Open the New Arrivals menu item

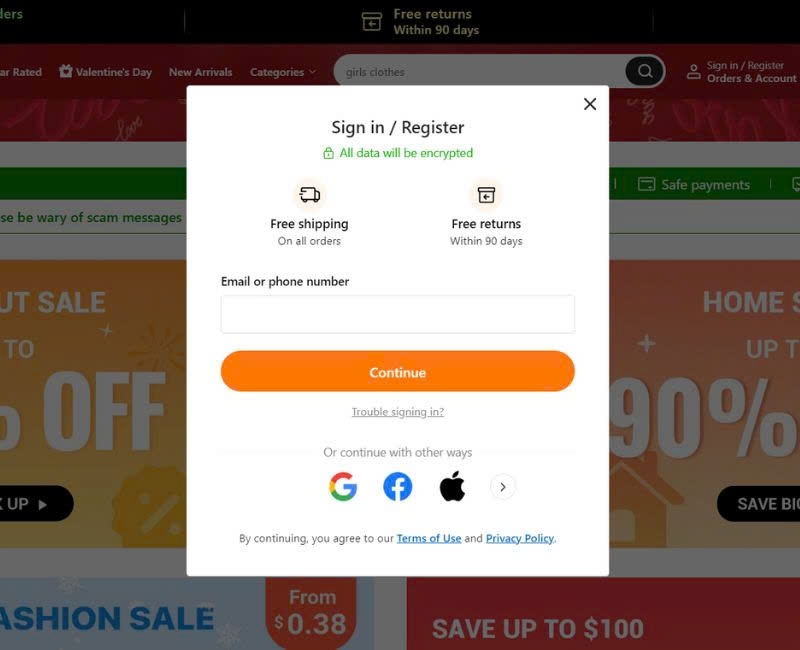coord(200,72)
